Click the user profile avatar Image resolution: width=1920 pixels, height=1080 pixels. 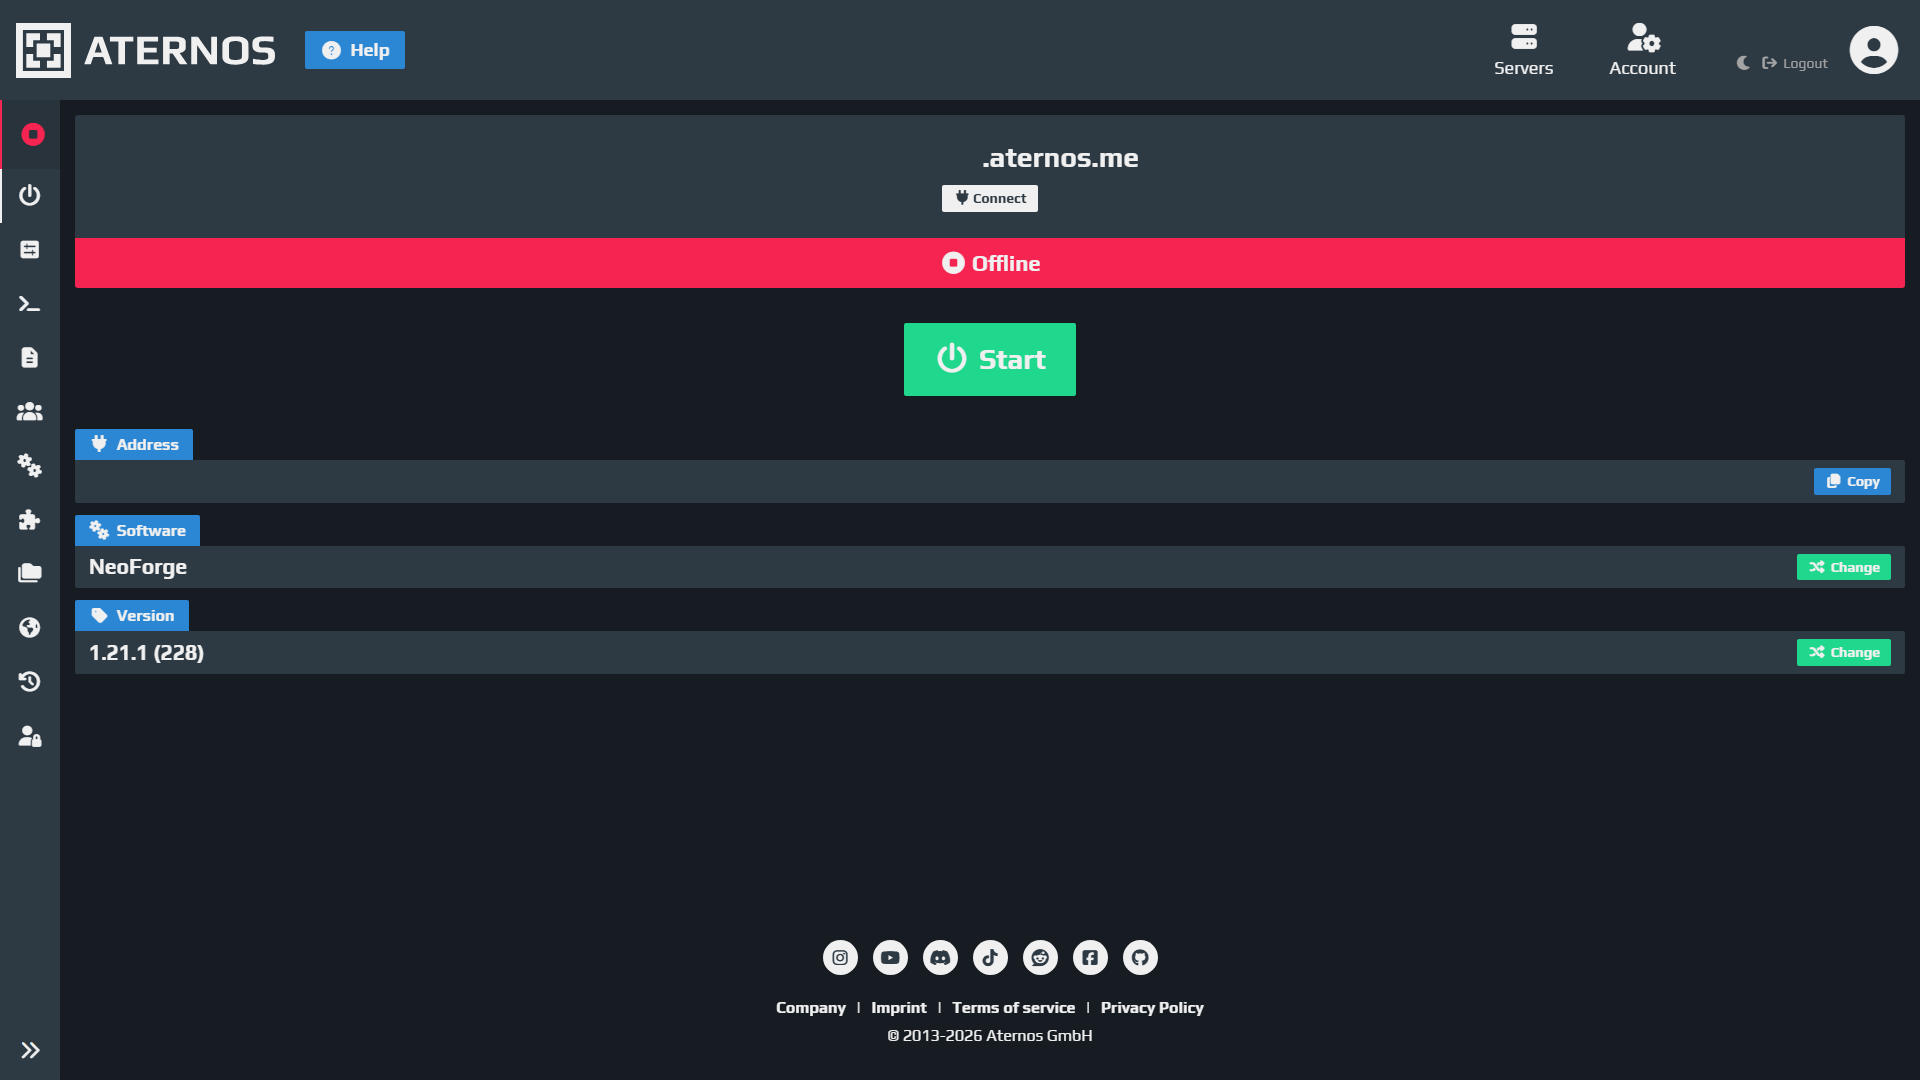(x=1873, y=50)
